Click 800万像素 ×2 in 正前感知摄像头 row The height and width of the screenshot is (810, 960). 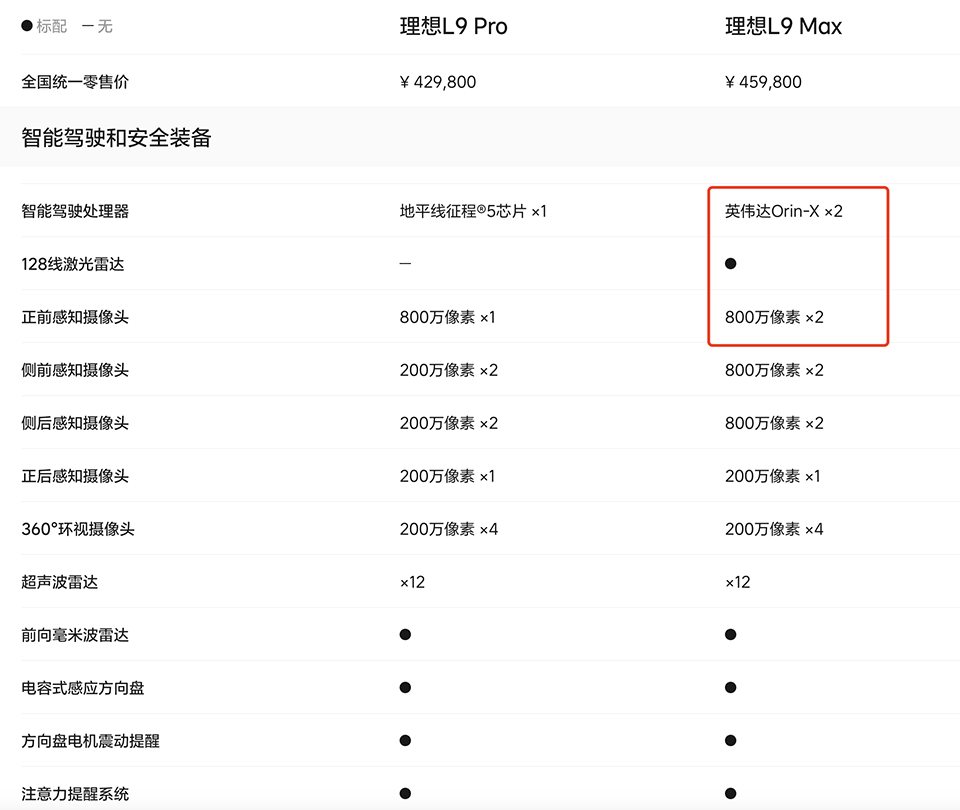(x=774, y=317)
